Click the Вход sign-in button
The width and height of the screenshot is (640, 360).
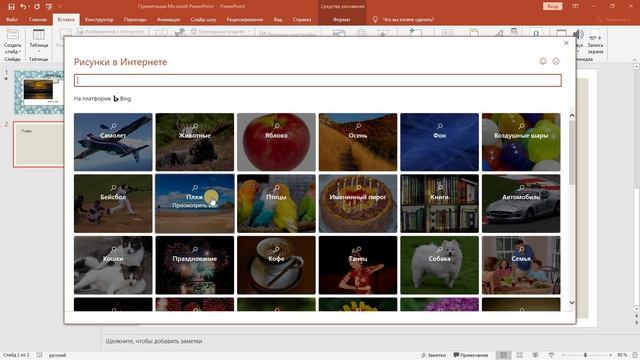pyautogui.click(x=553, y=7)
